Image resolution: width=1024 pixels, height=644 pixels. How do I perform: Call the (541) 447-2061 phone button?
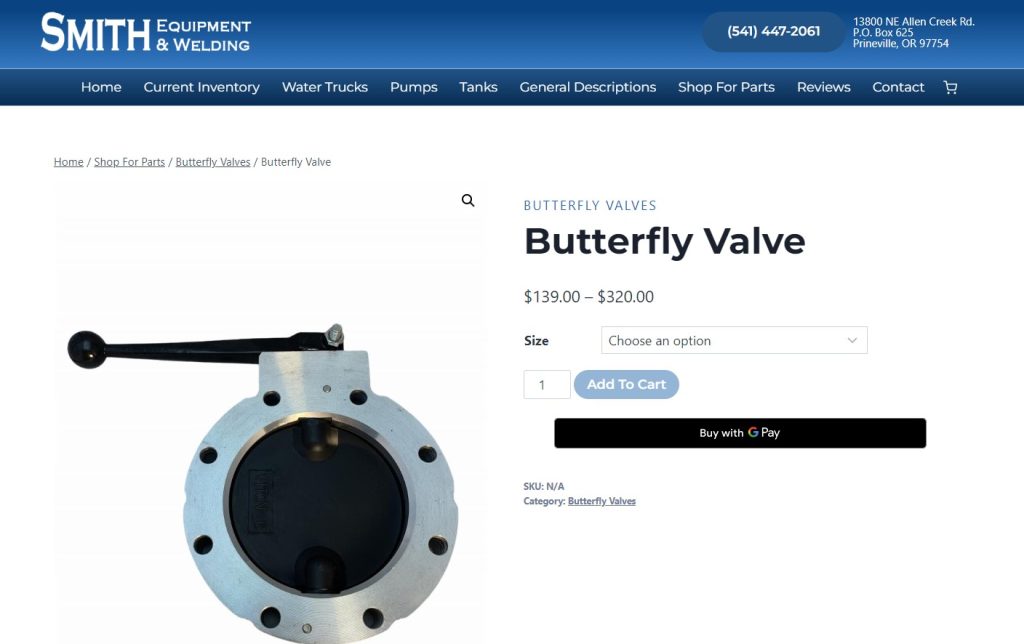pyautogui.click(x=773, y=31)
